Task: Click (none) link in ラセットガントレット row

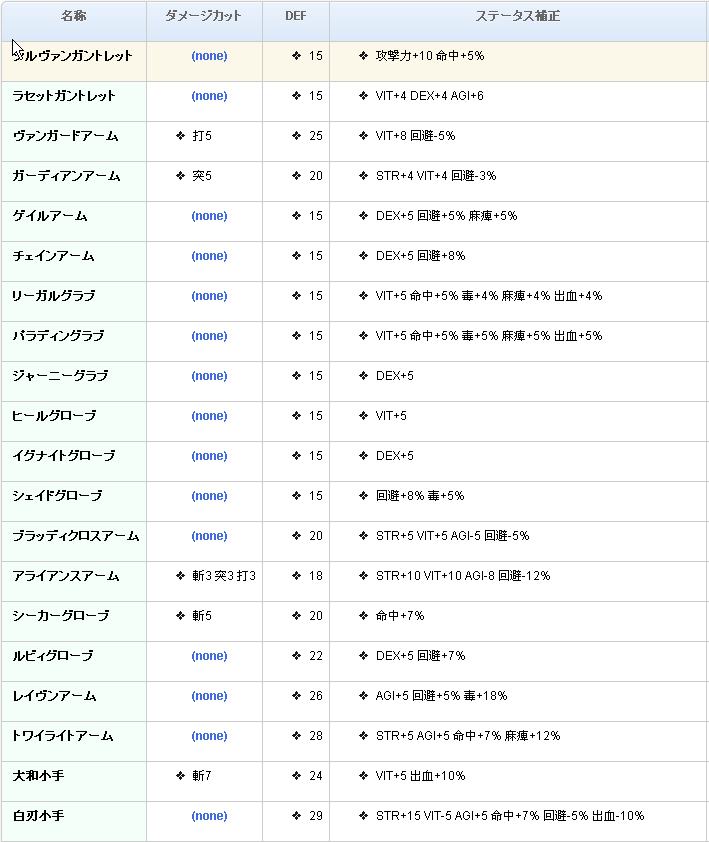Action: click(209, 96)
